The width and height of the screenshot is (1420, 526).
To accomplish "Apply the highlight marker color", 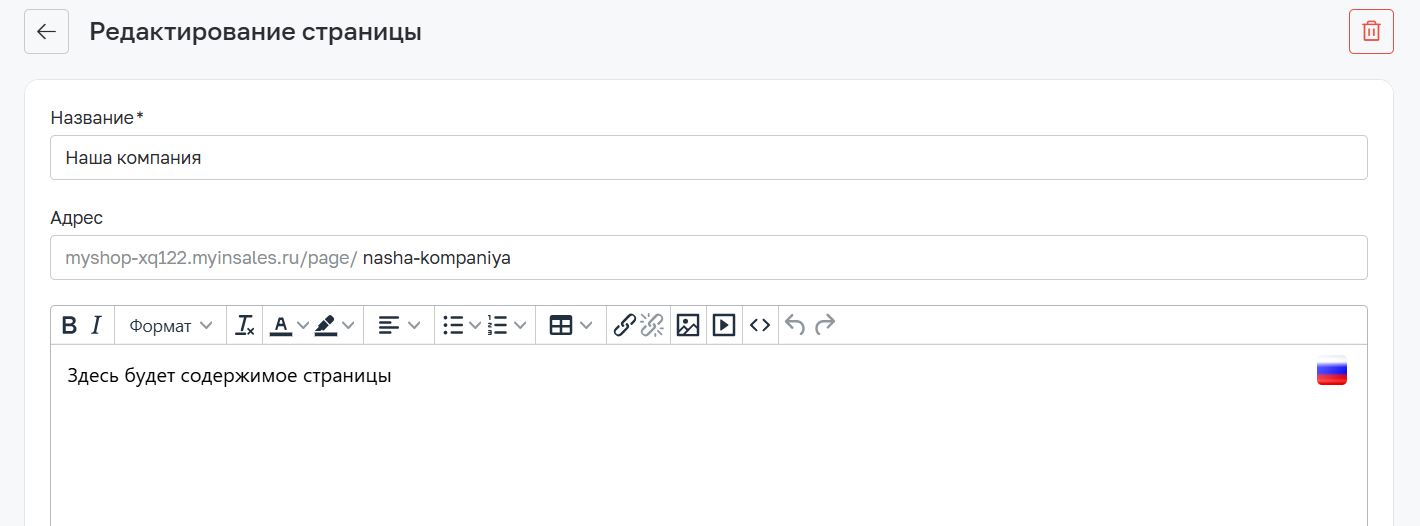I will 326,325.
